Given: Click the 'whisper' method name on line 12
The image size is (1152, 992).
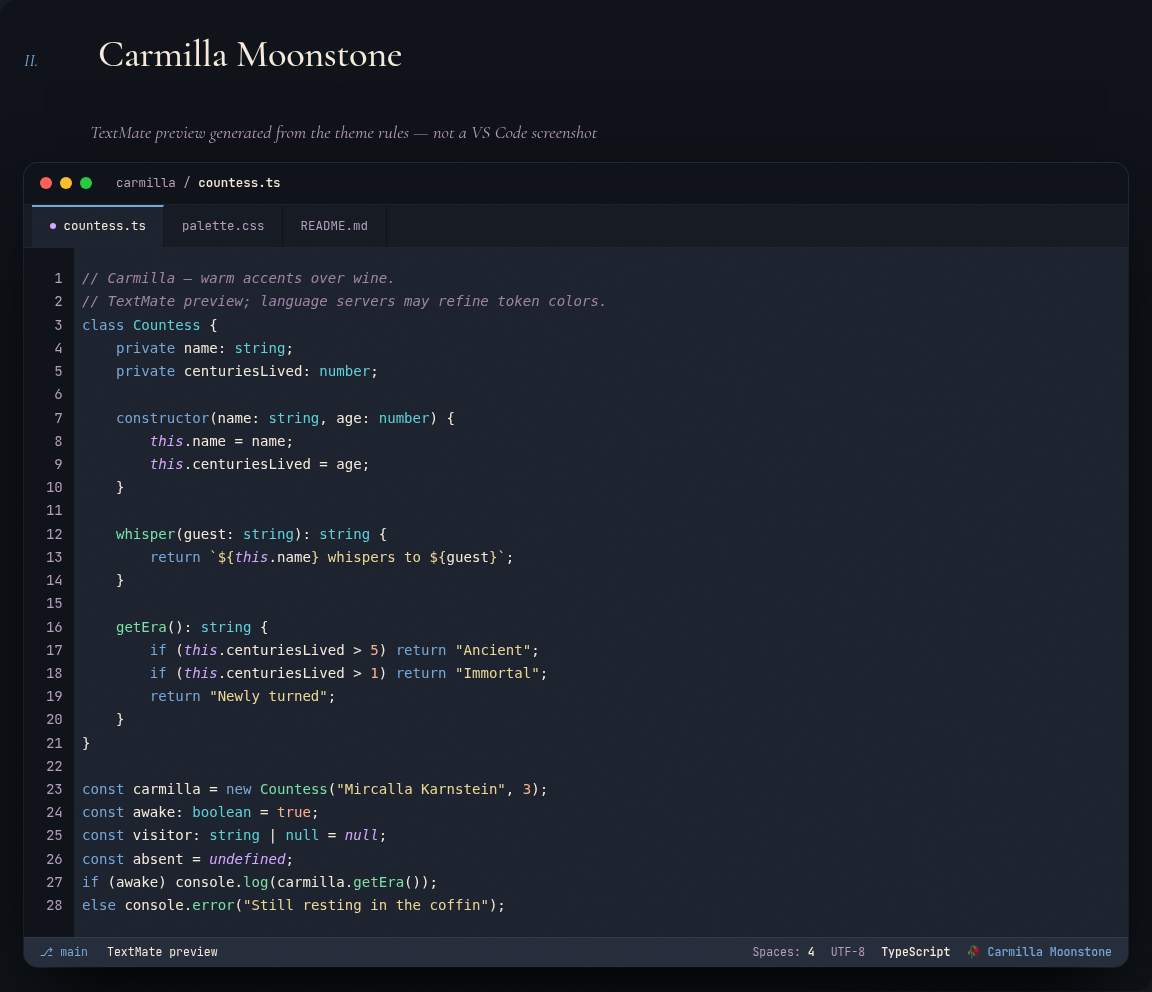Looking at the screenshot, I should pyautogui.click(x=145, y=534).
